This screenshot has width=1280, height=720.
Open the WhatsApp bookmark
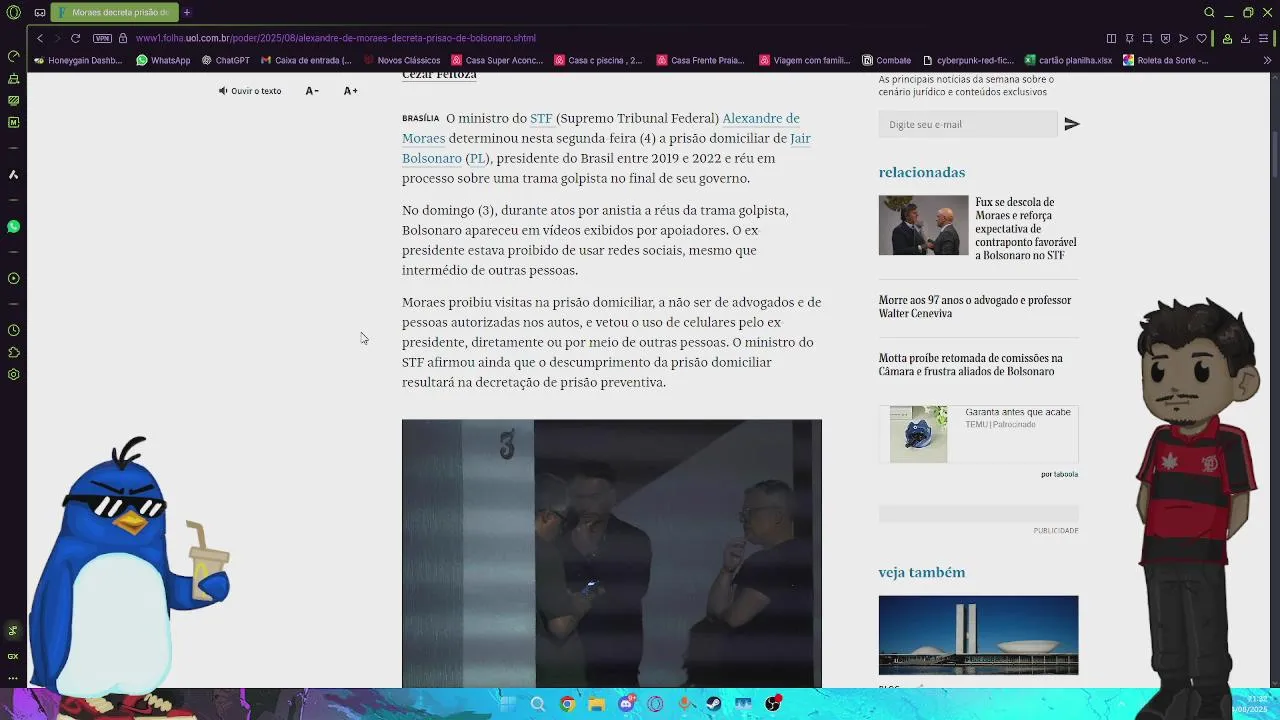pyautogui.click(x=163, y=60)
